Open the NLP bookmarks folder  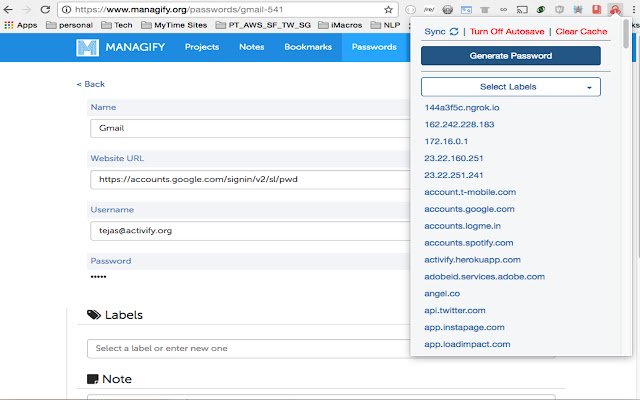(385, 25)
